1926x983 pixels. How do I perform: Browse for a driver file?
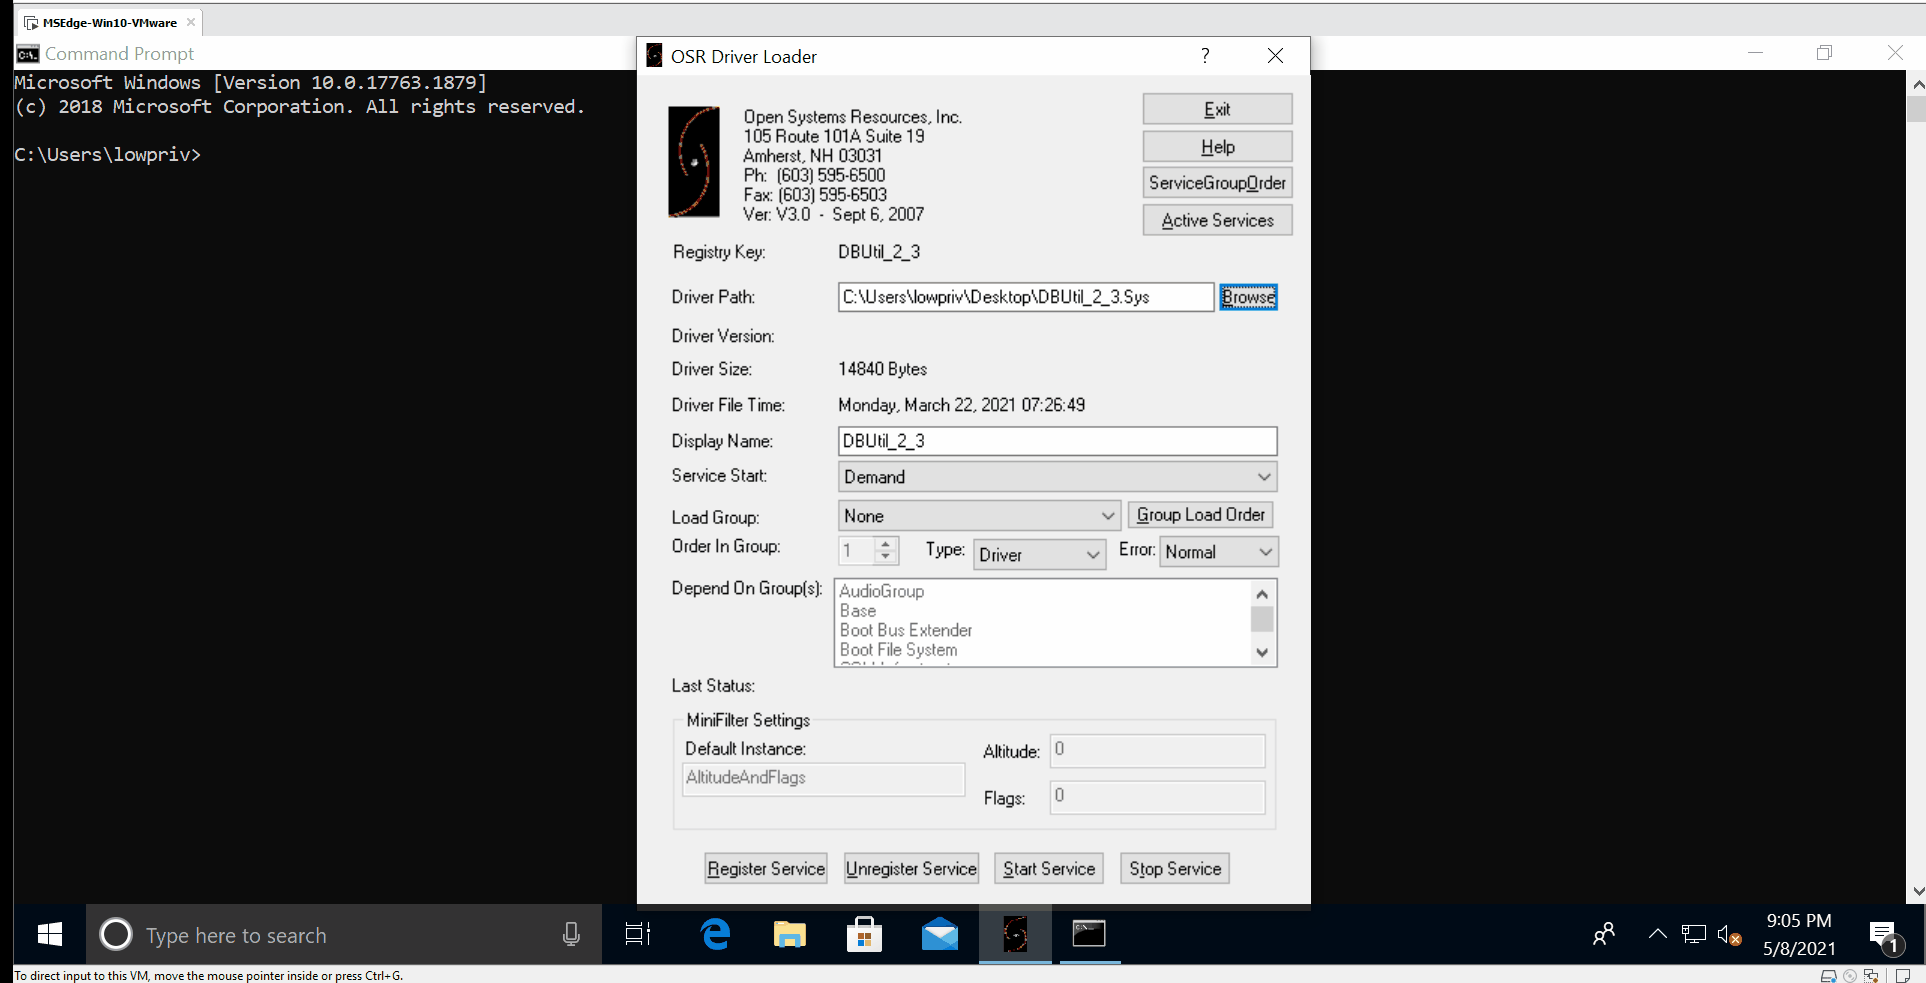[x=1248, y=297]
